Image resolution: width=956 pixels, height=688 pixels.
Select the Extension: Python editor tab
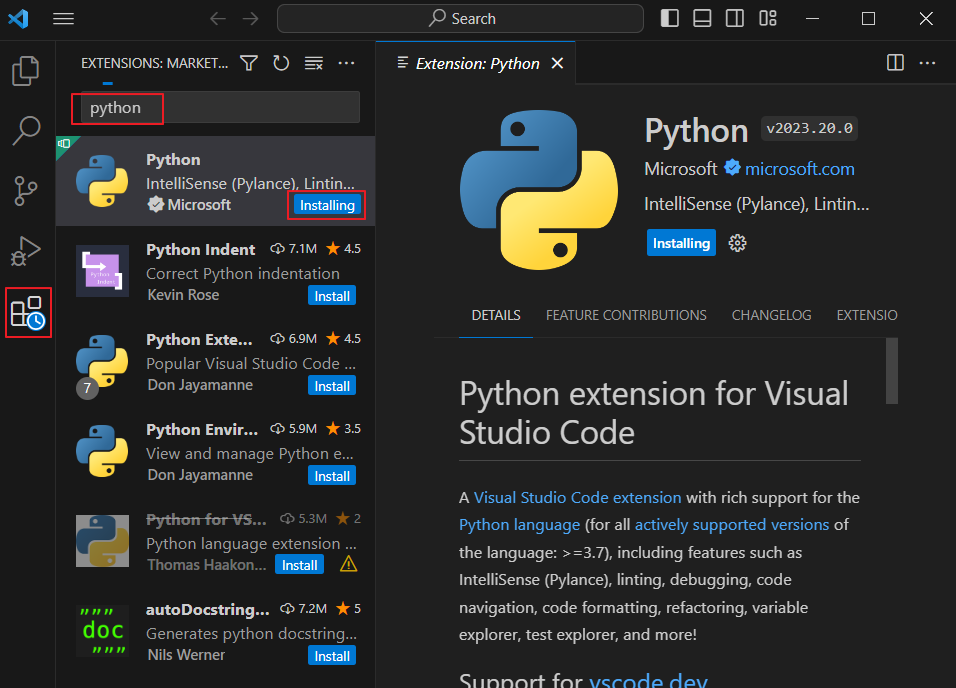(x=476, y=63)
